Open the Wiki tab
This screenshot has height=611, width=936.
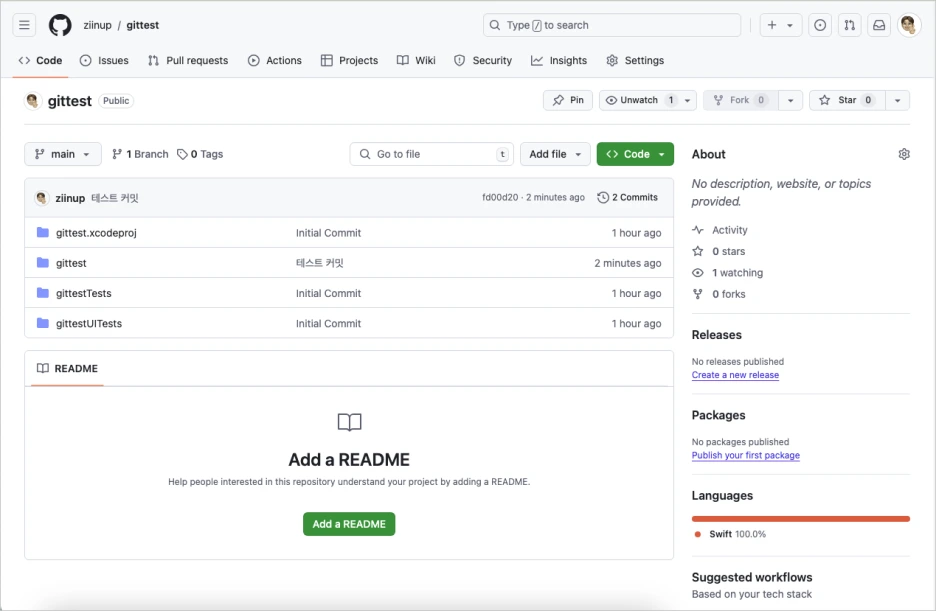tap(416, 60)
